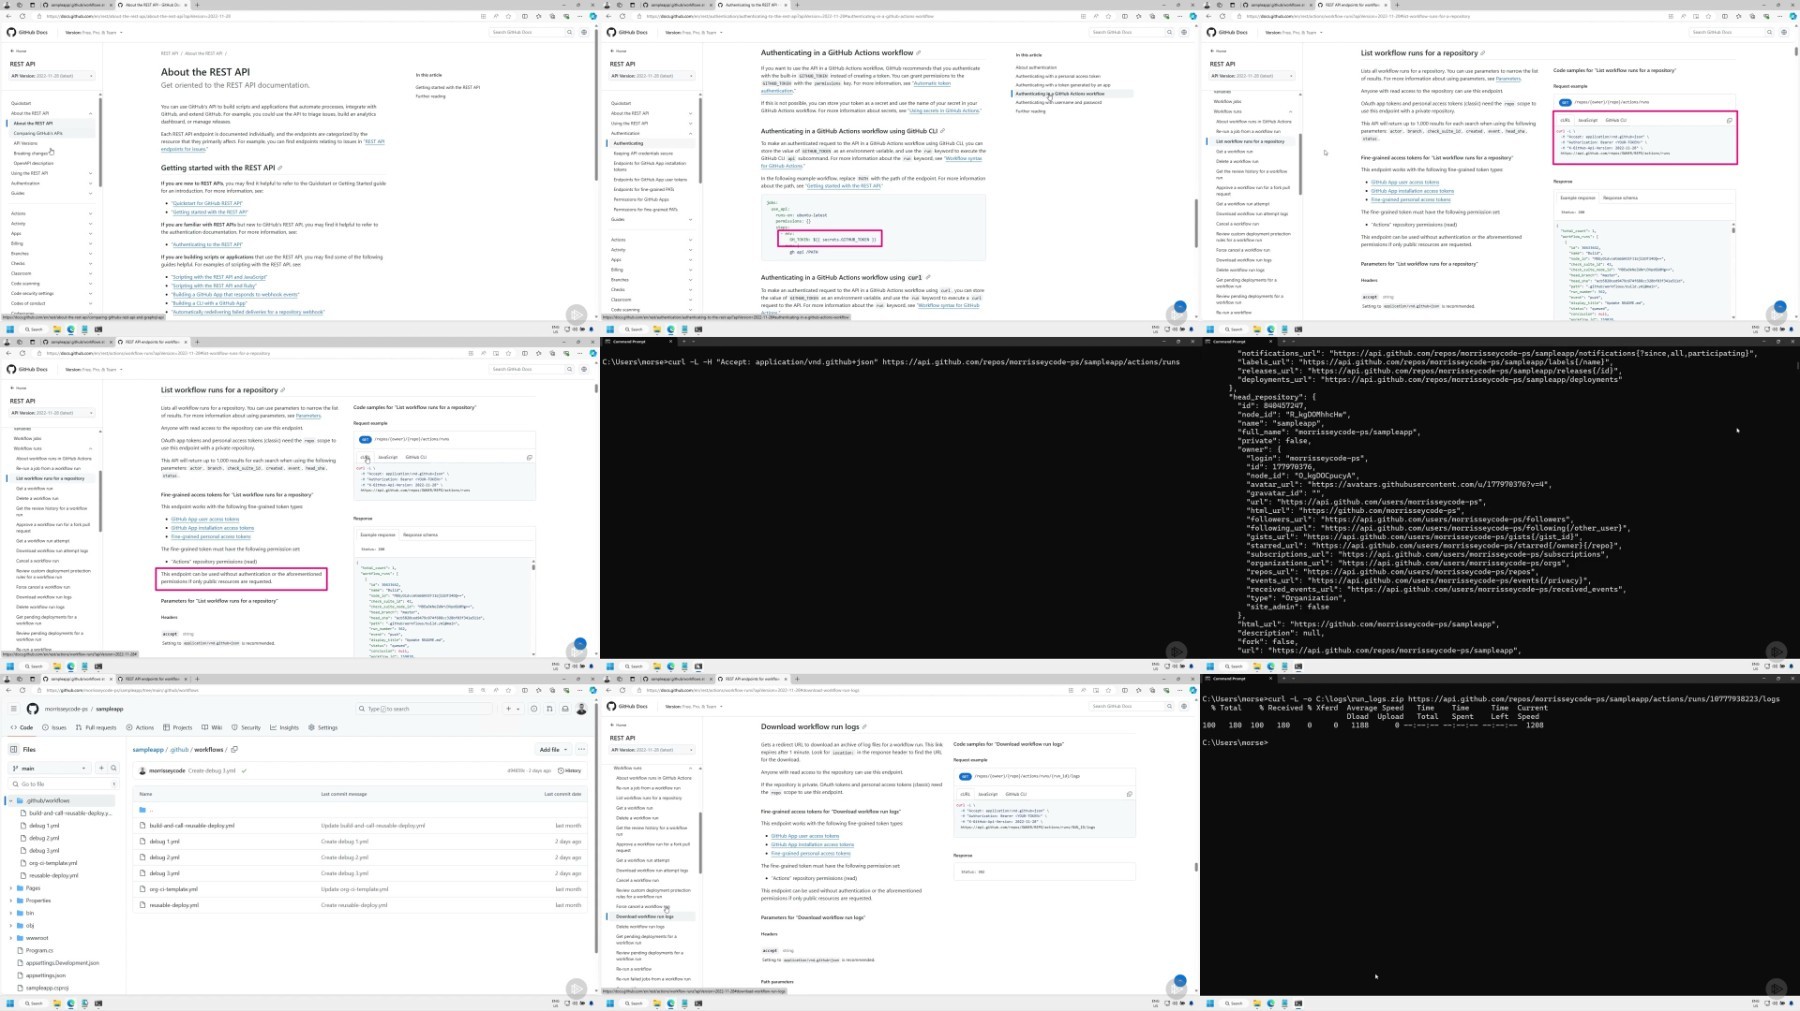Image resolution: width=1800 pixels, height=1011 pixels.
Task: Open Edge icon in taskbar under sampleapp repo window
Action: [x=71, y=1003]
